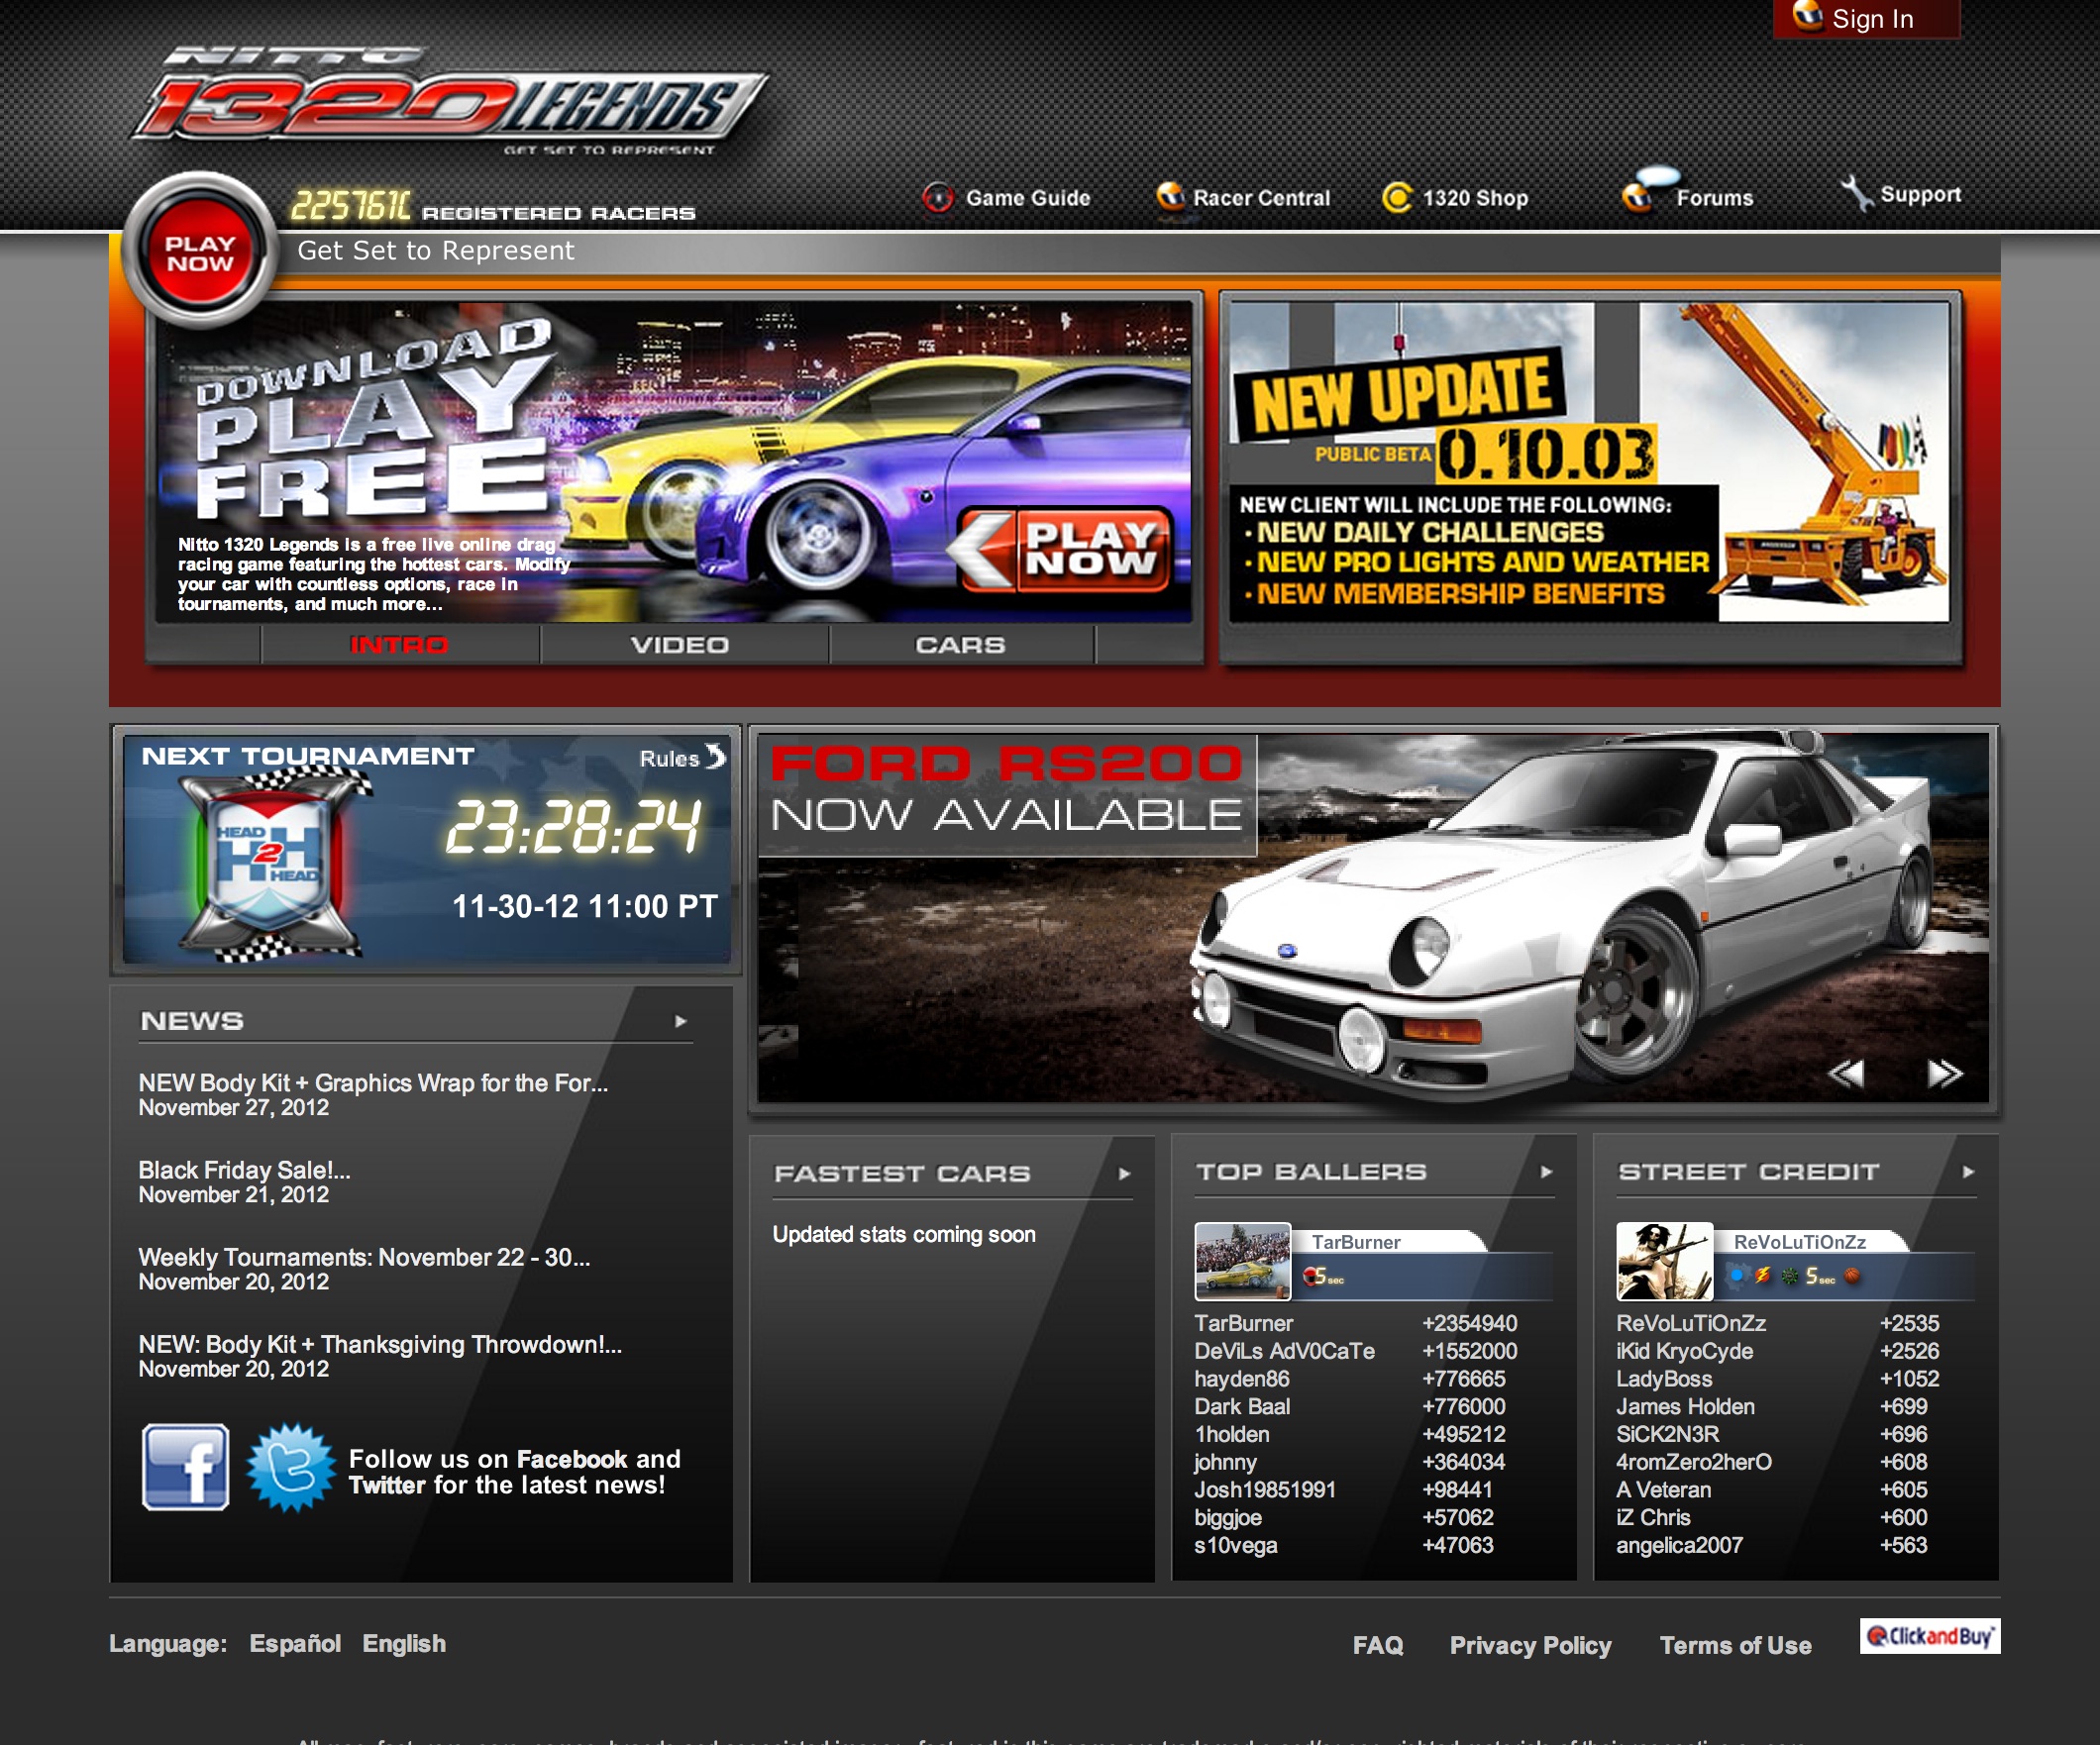
Task: Select SiCK2N3R in Street Credit
Action: point(1667,1434)
